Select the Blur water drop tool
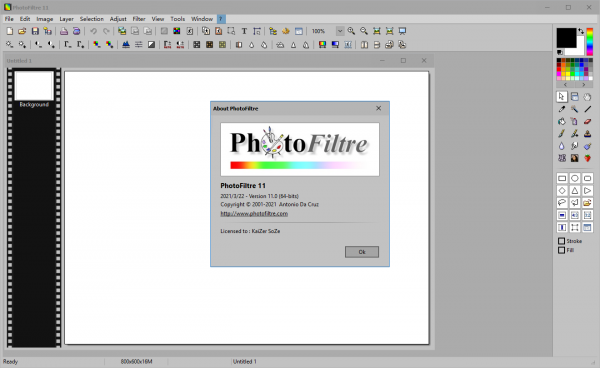 click(x=561, y=146)
